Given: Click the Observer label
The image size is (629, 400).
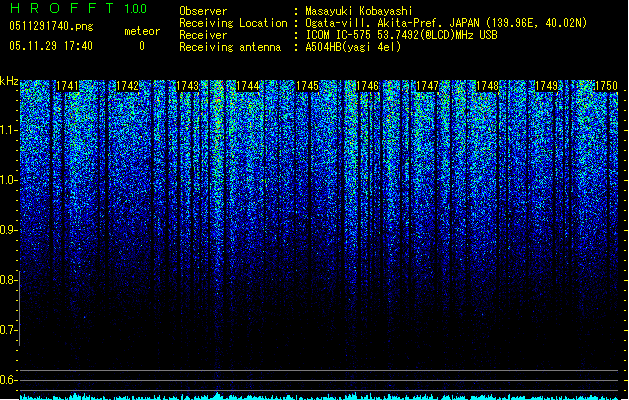Looking at the screenshot, I should (203, 11).
